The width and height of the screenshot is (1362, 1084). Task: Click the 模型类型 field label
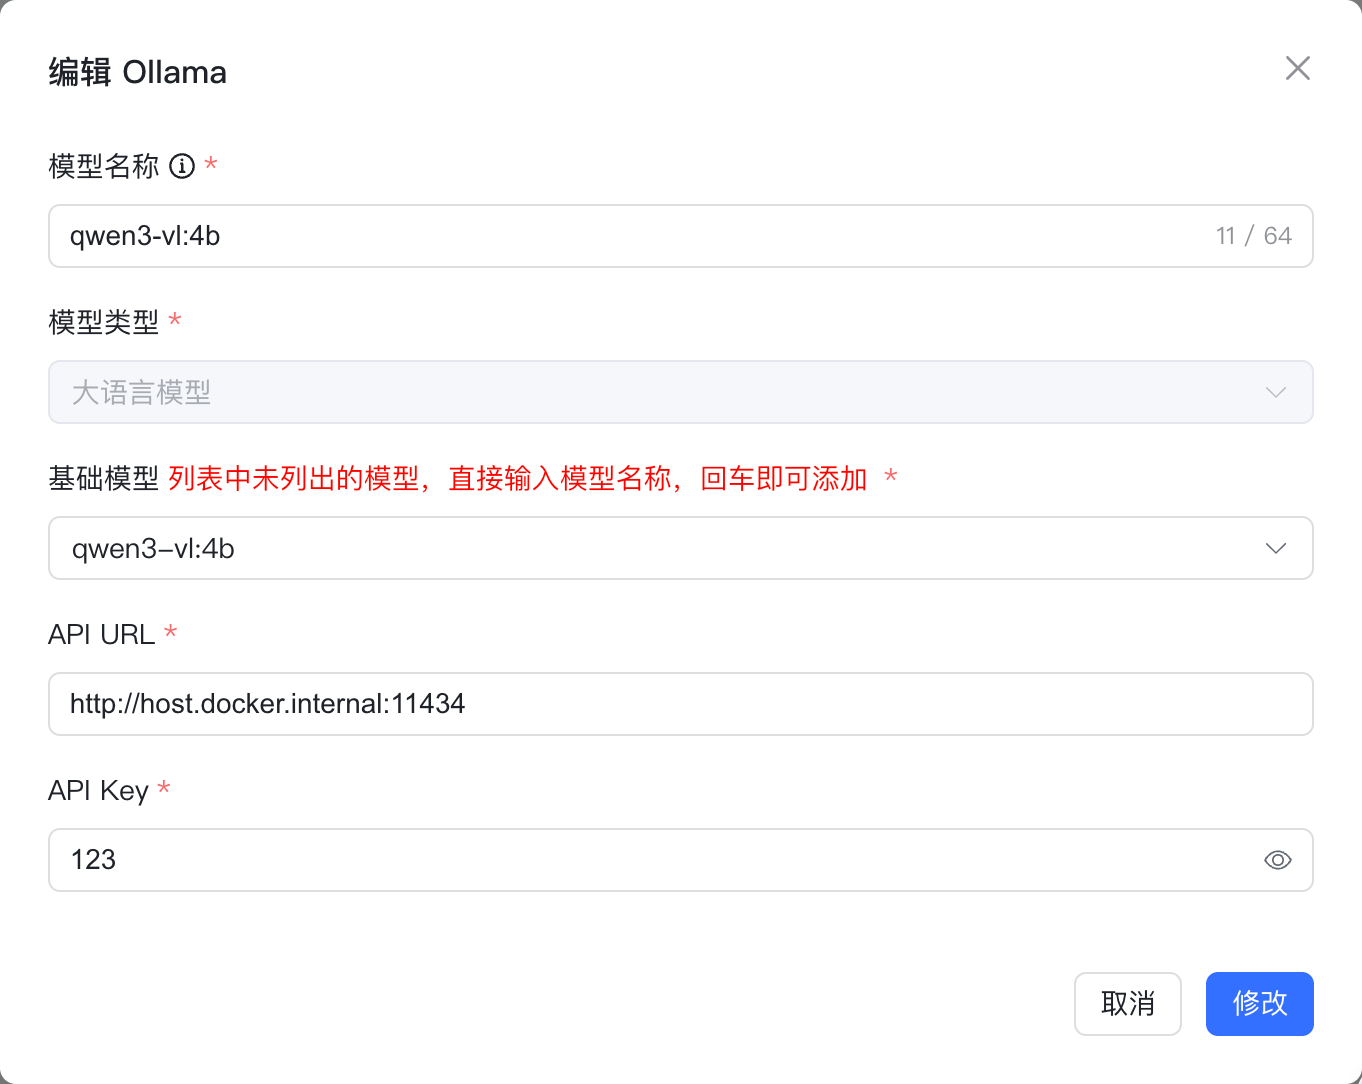[103, 322]
